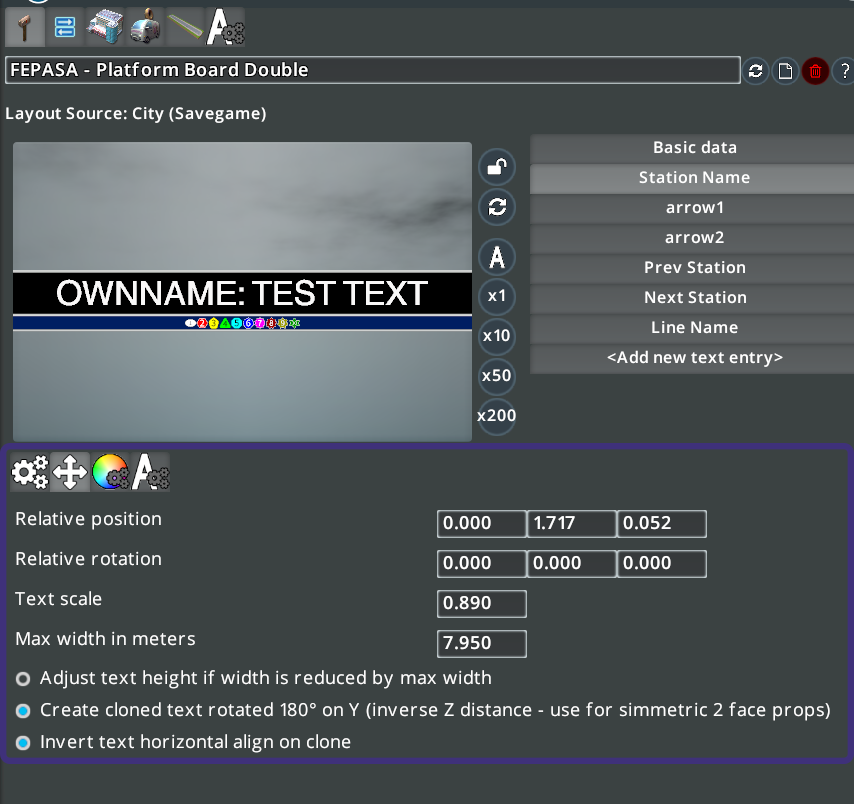Click the Text scale label

coord(58,599)
